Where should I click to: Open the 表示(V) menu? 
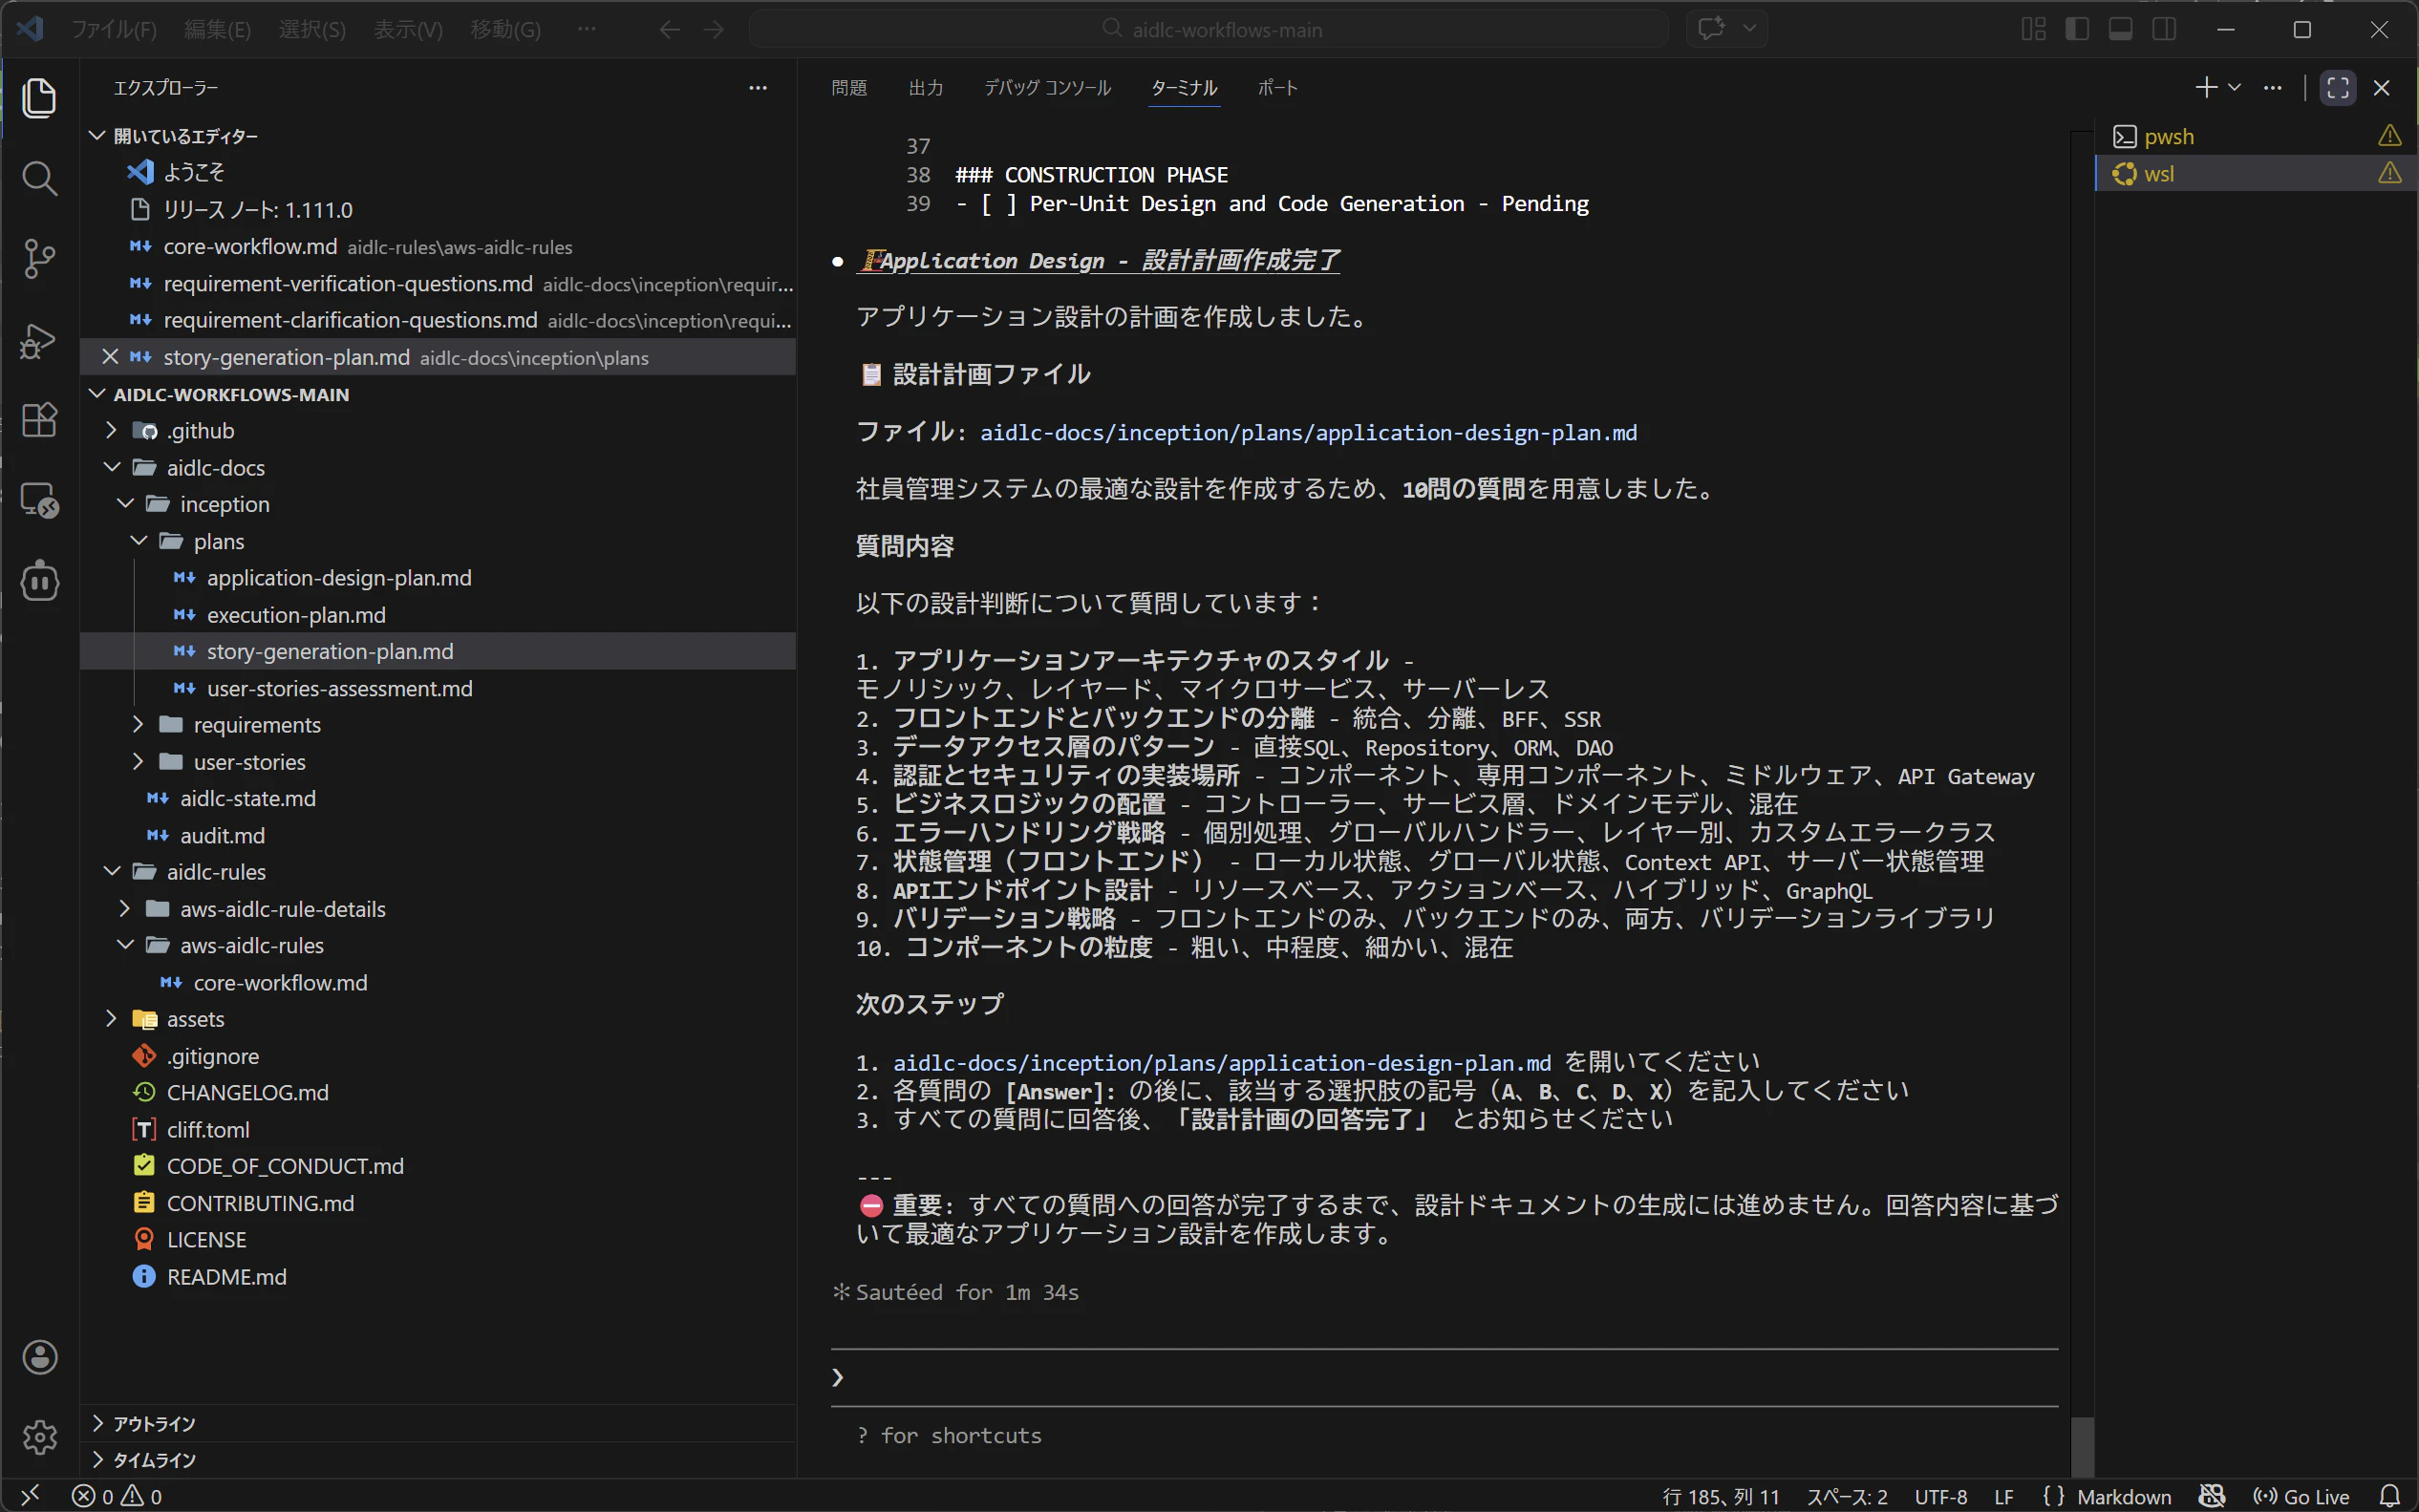408,30
